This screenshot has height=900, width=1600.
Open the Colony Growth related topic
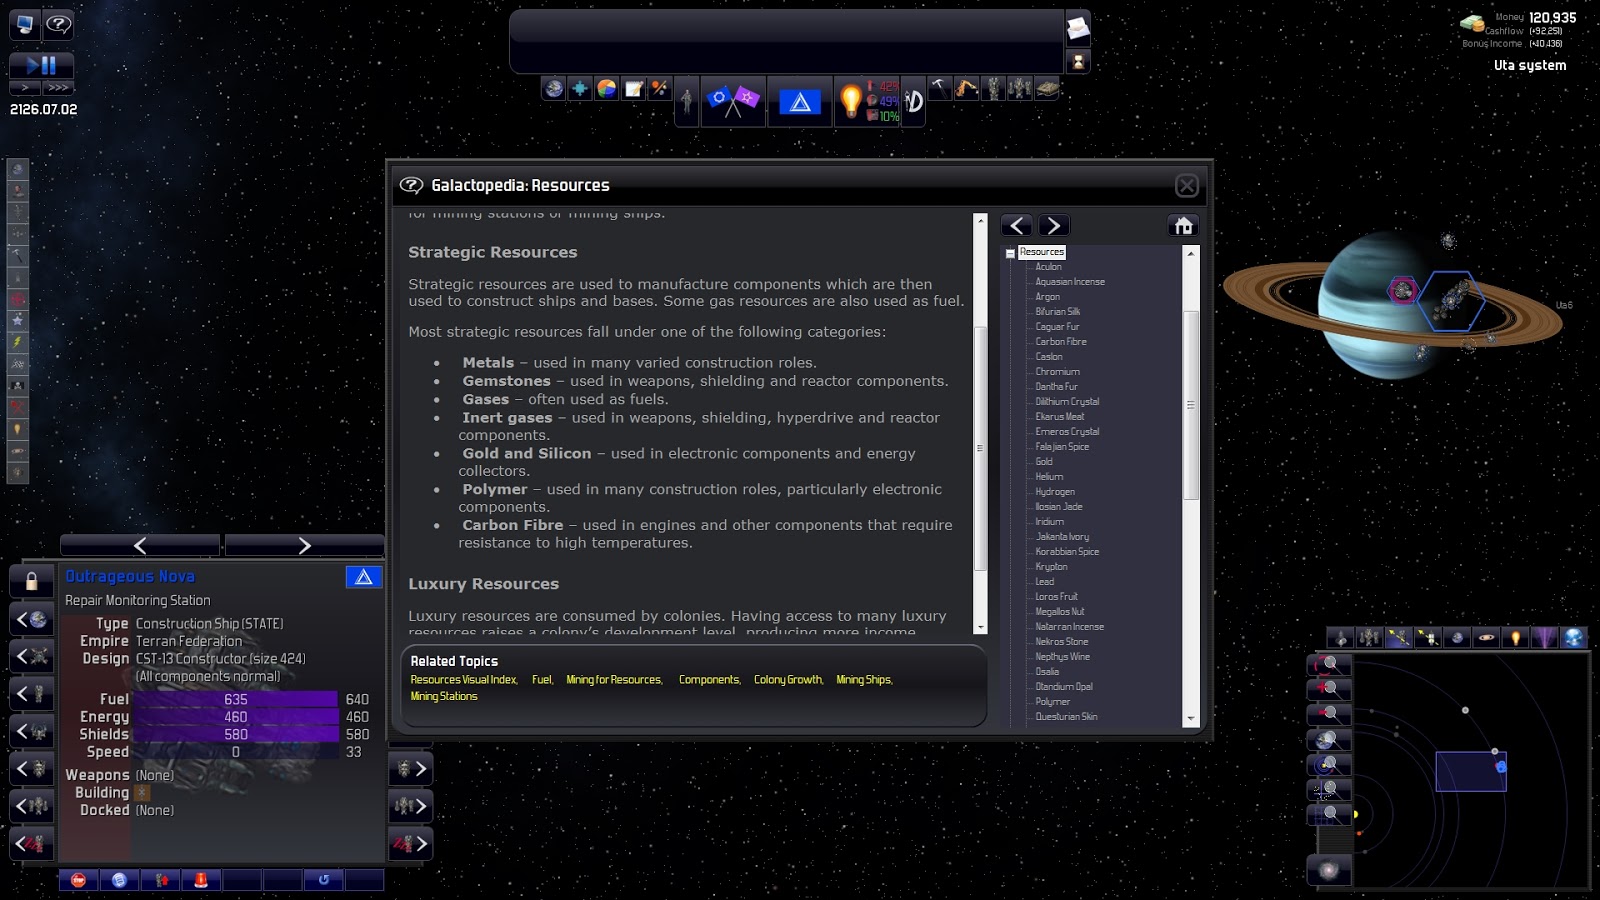tap(788, 680)
